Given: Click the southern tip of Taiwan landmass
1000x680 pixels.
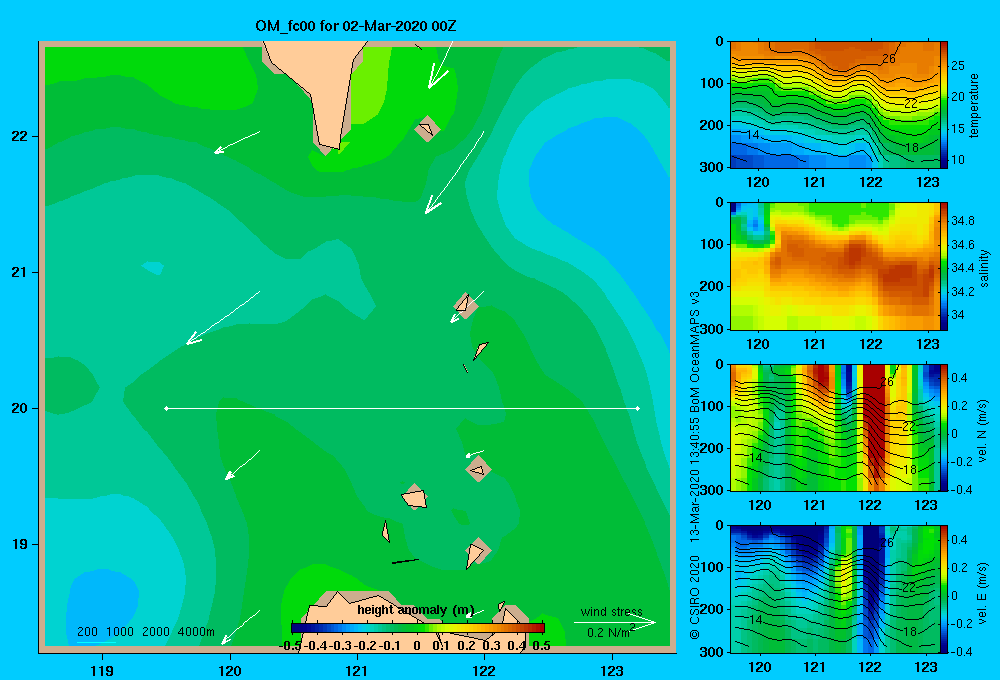Looking at the screenshot, I should (330, 146).
